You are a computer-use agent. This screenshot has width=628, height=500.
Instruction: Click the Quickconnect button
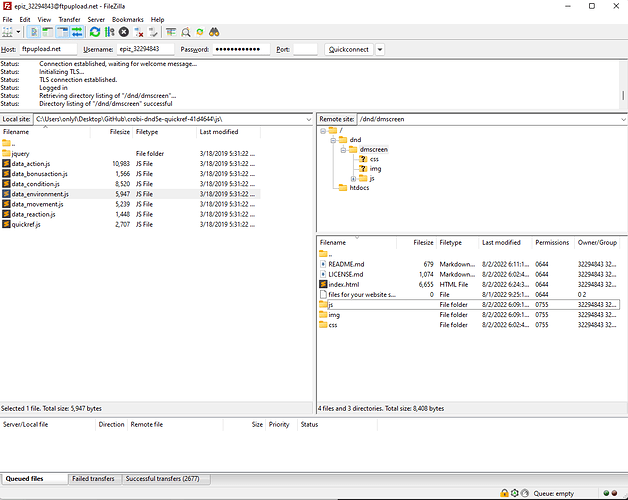pyautogui.click(x=348, y=49)
